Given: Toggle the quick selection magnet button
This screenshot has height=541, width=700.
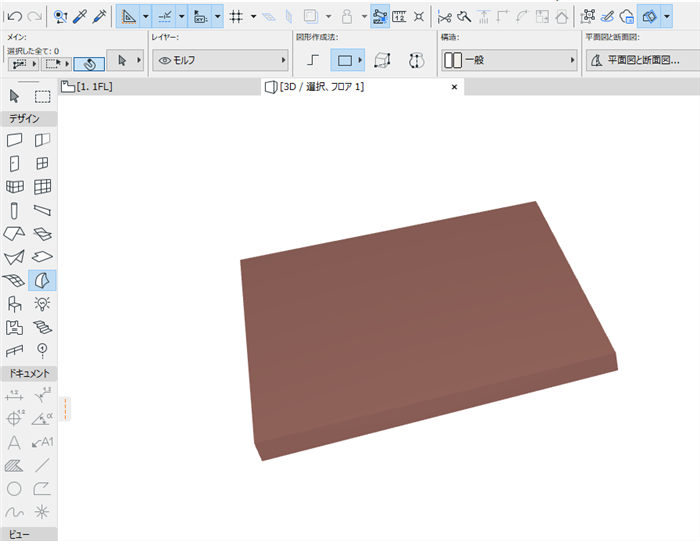Looking at the screenshot, I should [x=89, y=64].
